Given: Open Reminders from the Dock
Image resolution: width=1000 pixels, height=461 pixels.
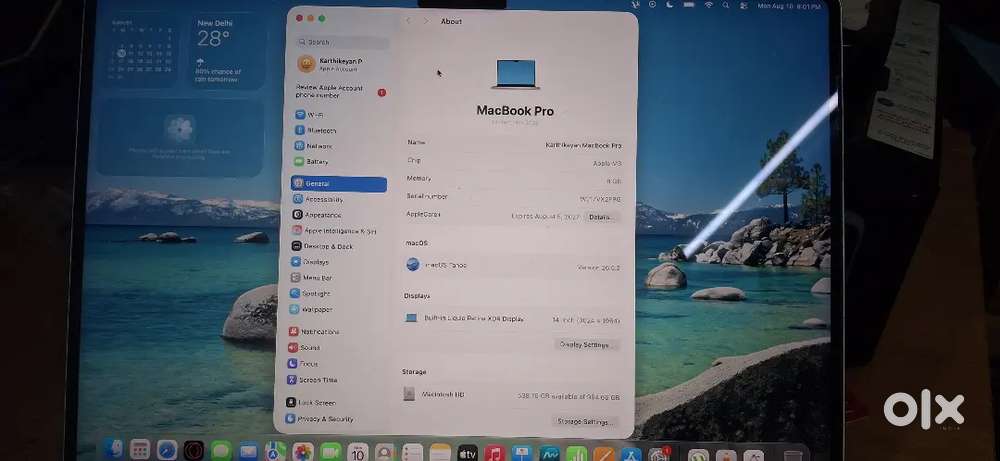Looking at the screenshot, I should coord(413,453).
